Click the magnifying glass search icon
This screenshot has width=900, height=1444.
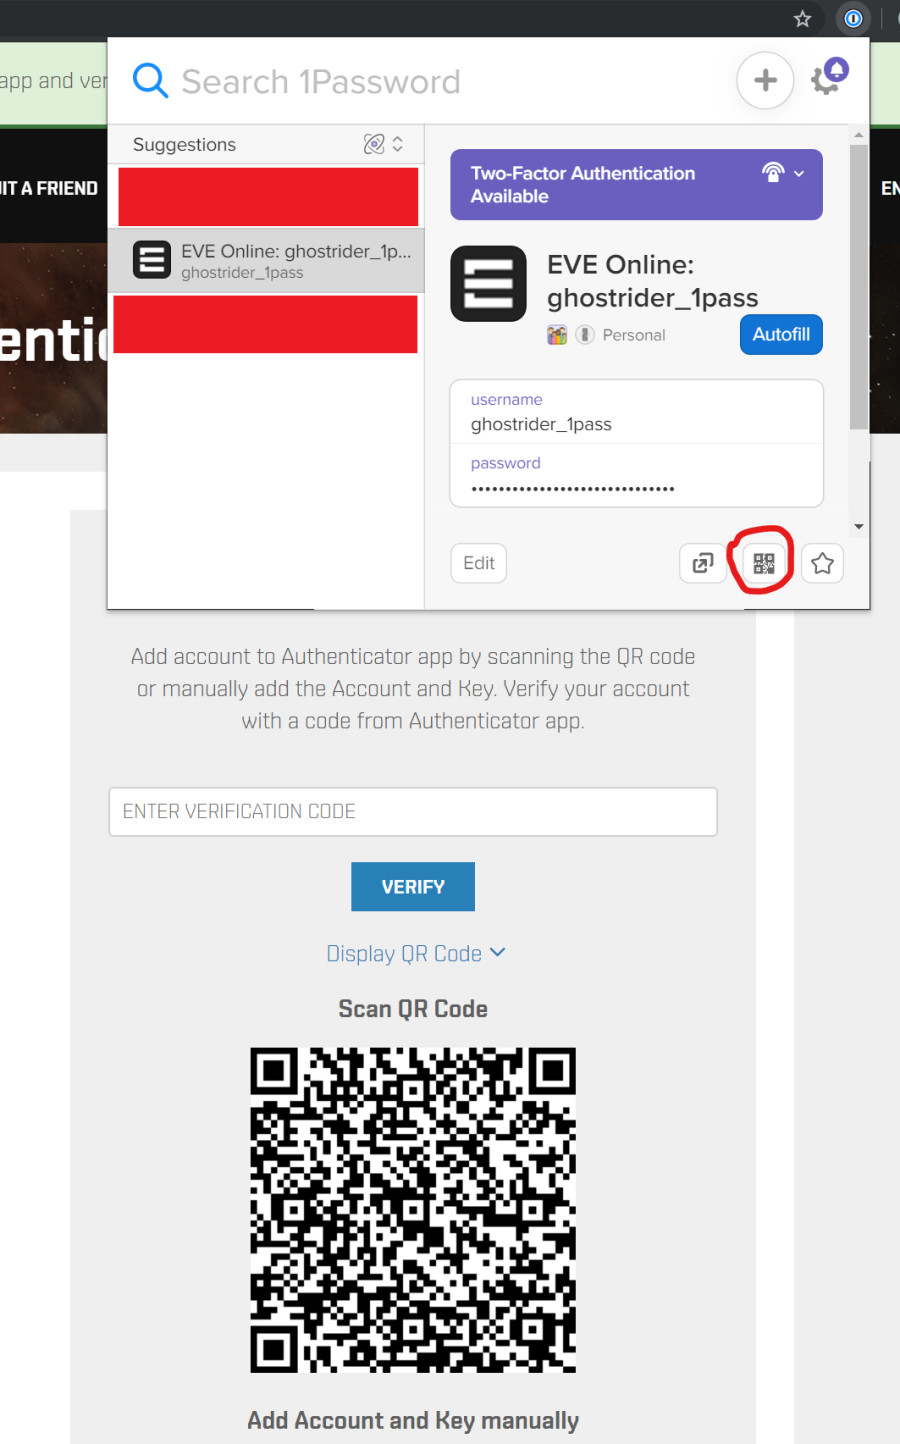coord(150,80)
